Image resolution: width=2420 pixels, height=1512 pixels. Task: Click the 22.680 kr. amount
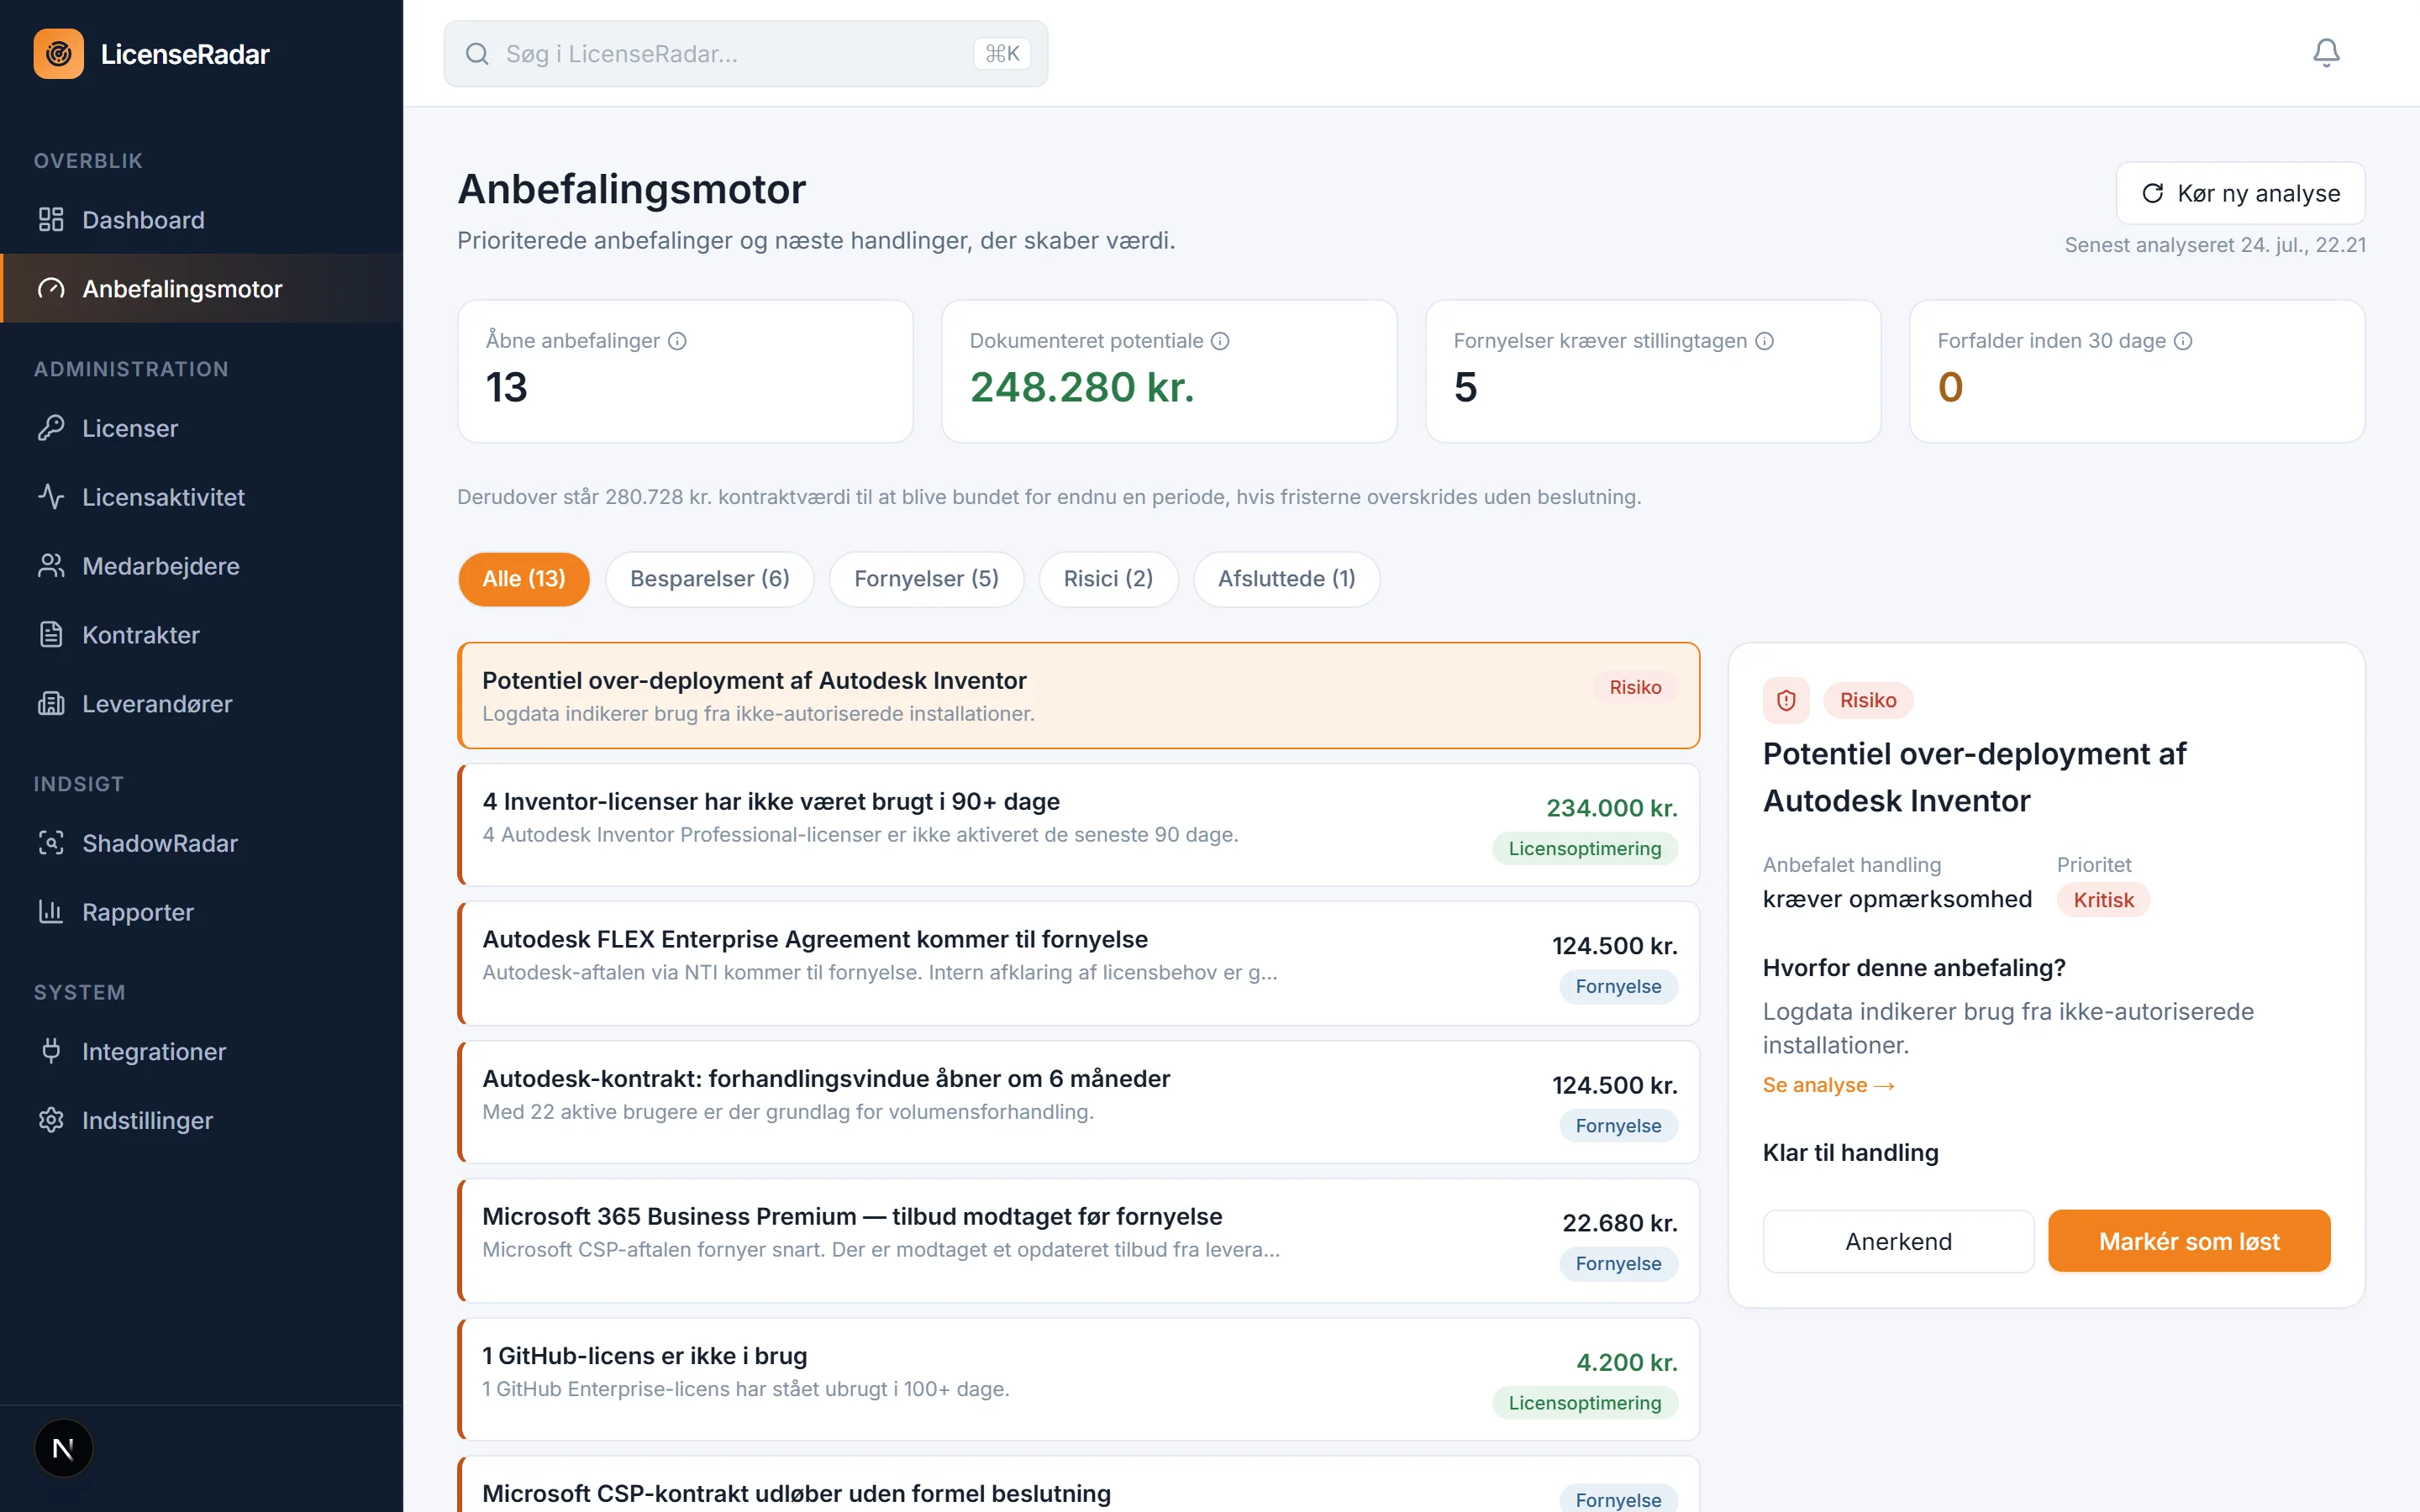(1620, 1223)
